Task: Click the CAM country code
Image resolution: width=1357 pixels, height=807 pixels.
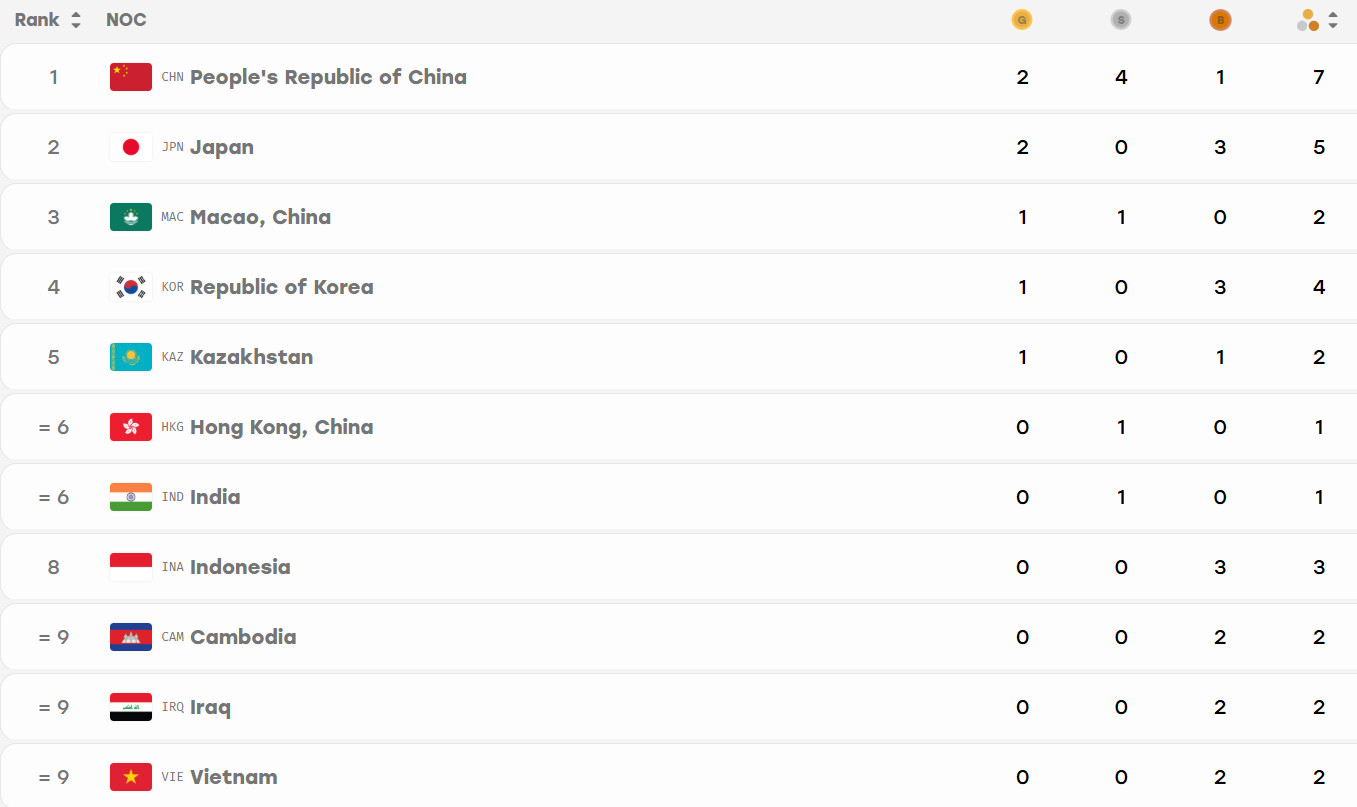Action: coord(173,637)
